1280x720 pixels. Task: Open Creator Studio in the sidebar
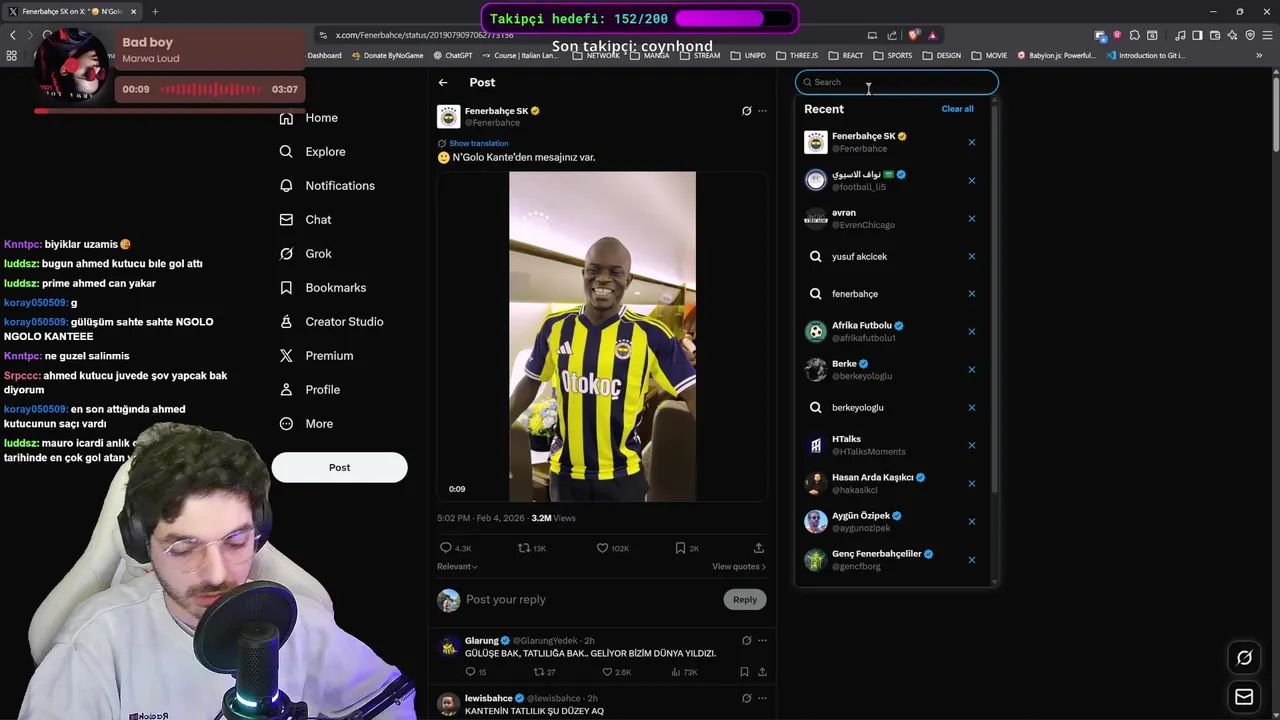(x=331, y=322)
